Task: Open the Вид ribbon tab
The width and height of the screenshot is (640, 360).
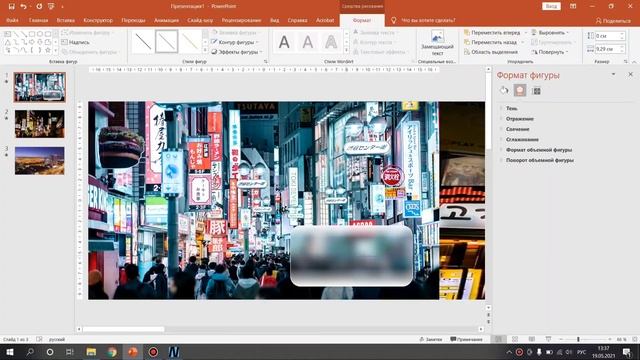Action: tap(275, 20)
